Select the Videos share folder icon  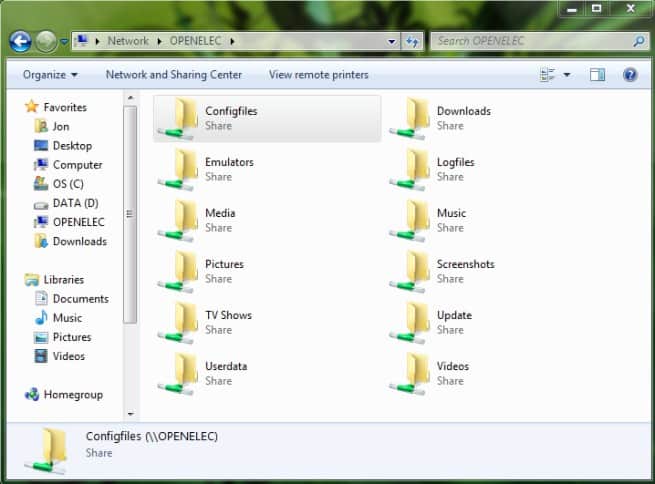click(409, 374)
